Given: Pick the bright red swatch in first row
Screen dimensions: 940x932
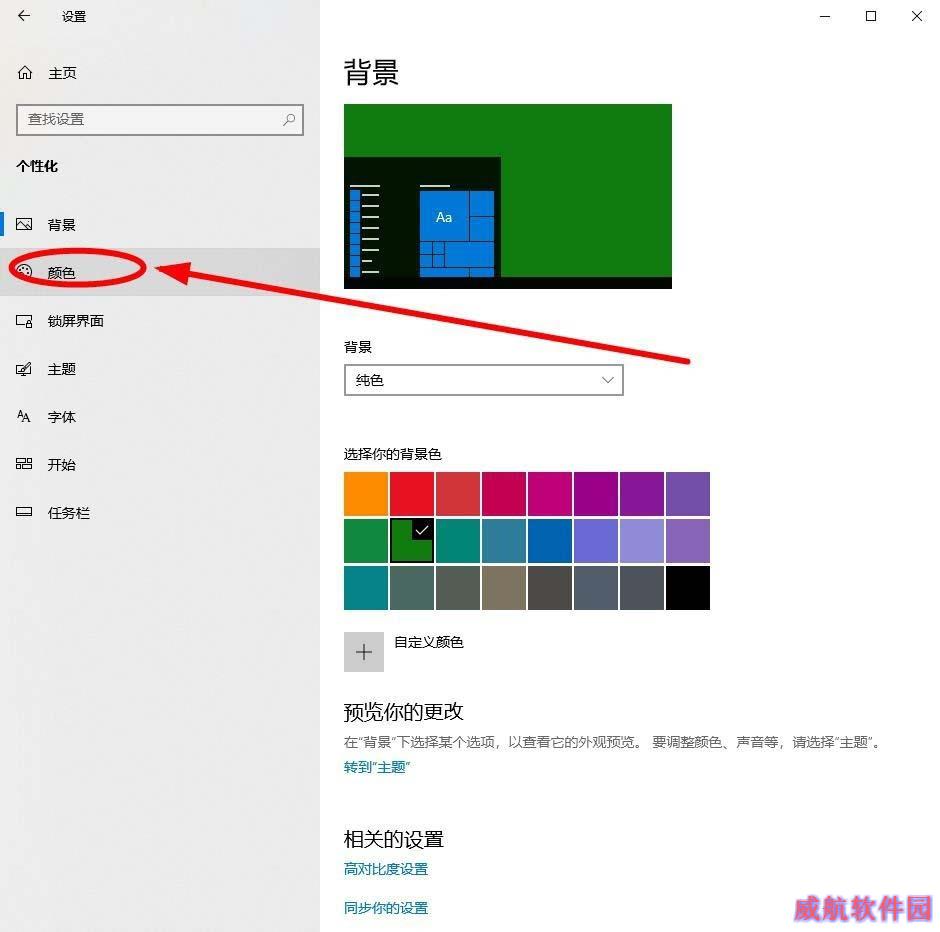Looking at the screenshot, I should click(x=412, y=494).
